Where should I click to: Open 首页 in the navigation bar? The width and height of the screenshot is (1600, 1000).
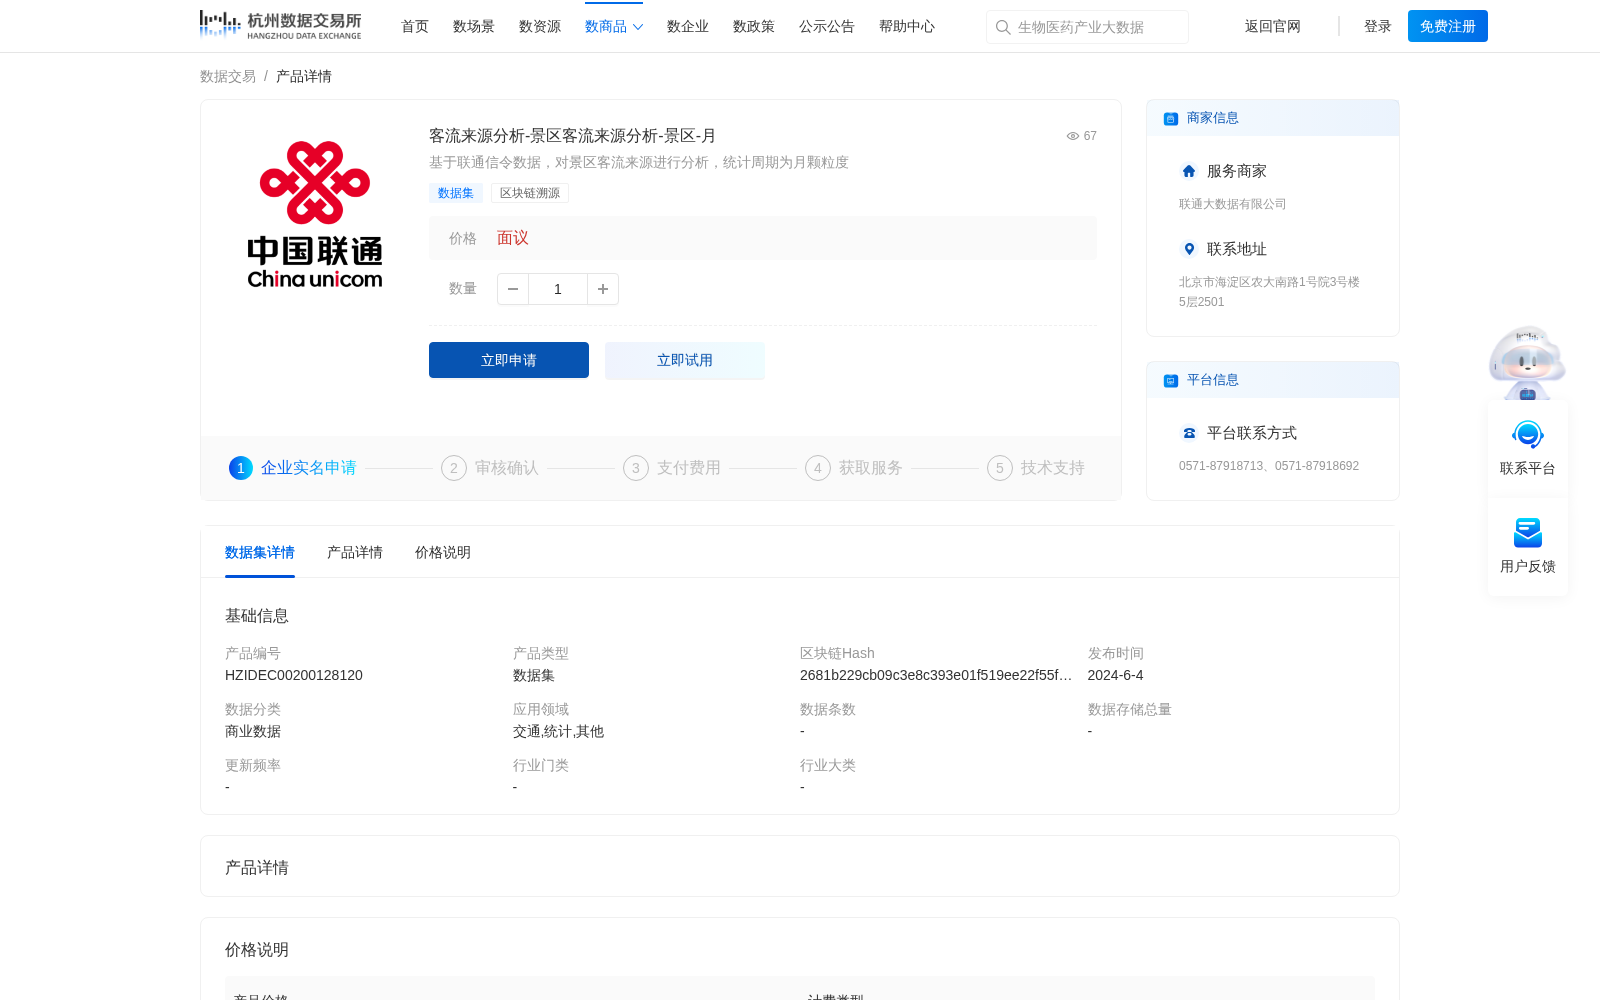415,27
